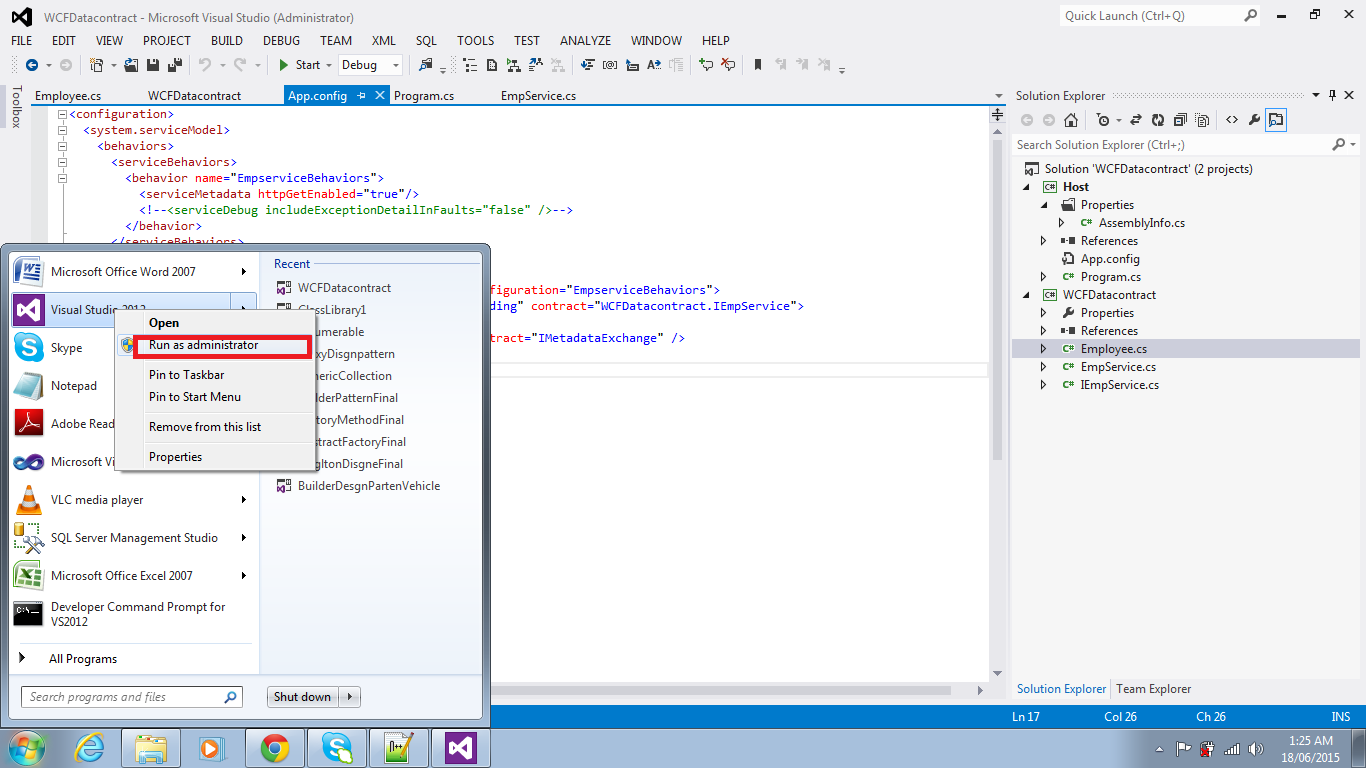Start debugging with the green Start arrow
Screen dimensions: 1366x768
(x=284, y=65)
